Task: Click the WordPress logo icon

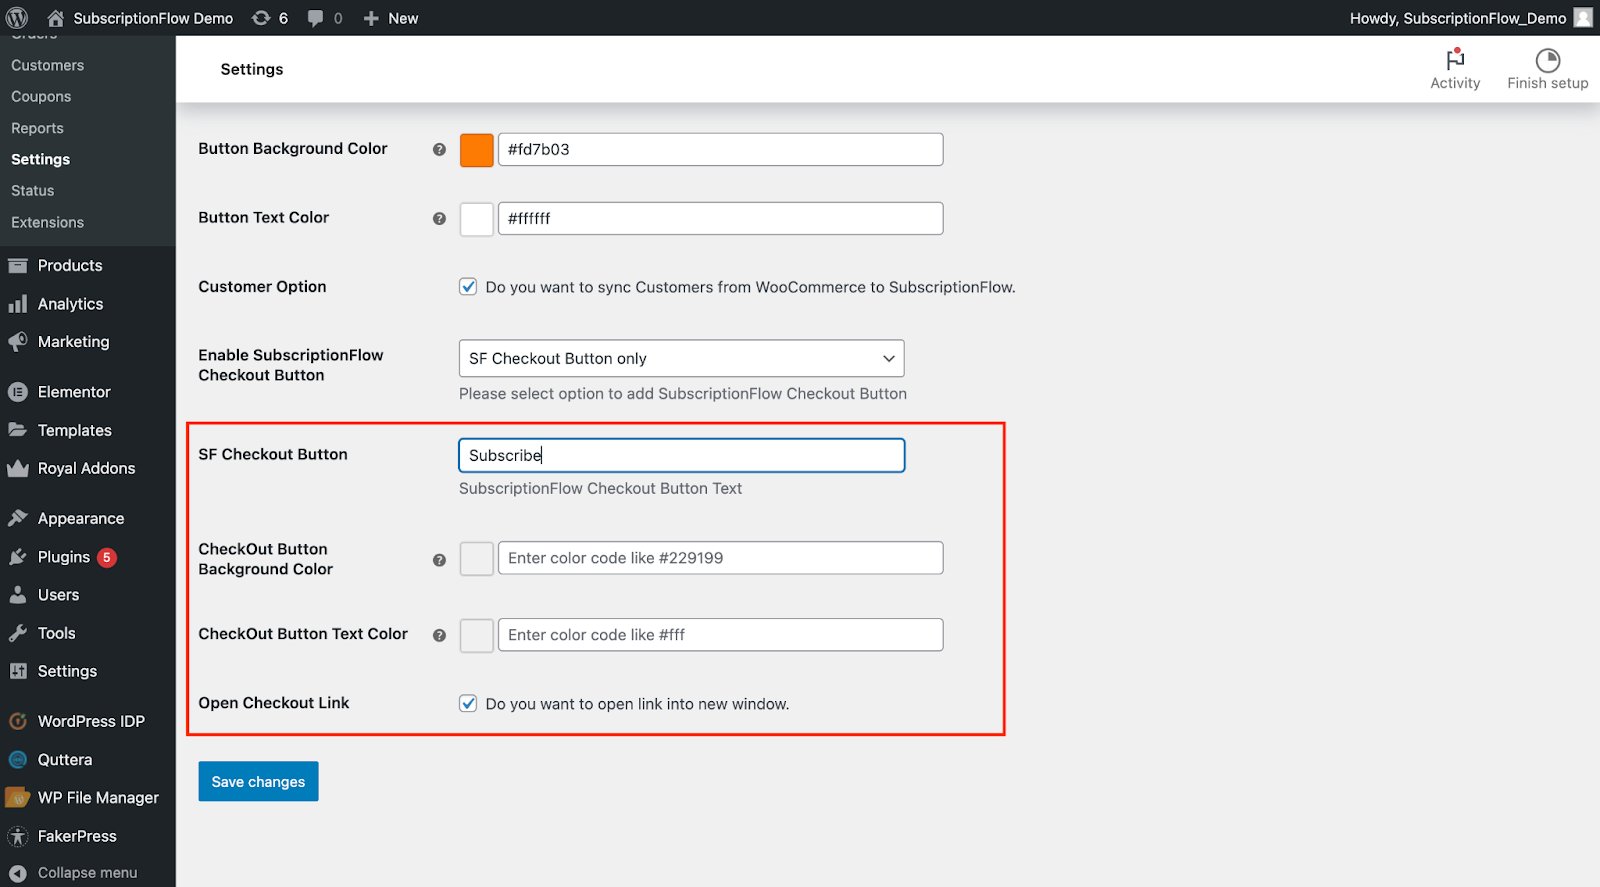Action: pyautogui.click(x=17, y=18)
